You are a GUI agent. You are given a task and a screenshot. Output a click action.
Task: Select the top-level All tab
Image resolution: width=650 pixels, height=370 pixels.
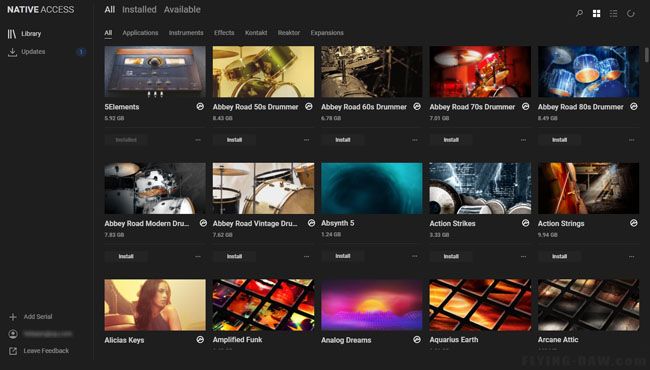tap(109, 10)
